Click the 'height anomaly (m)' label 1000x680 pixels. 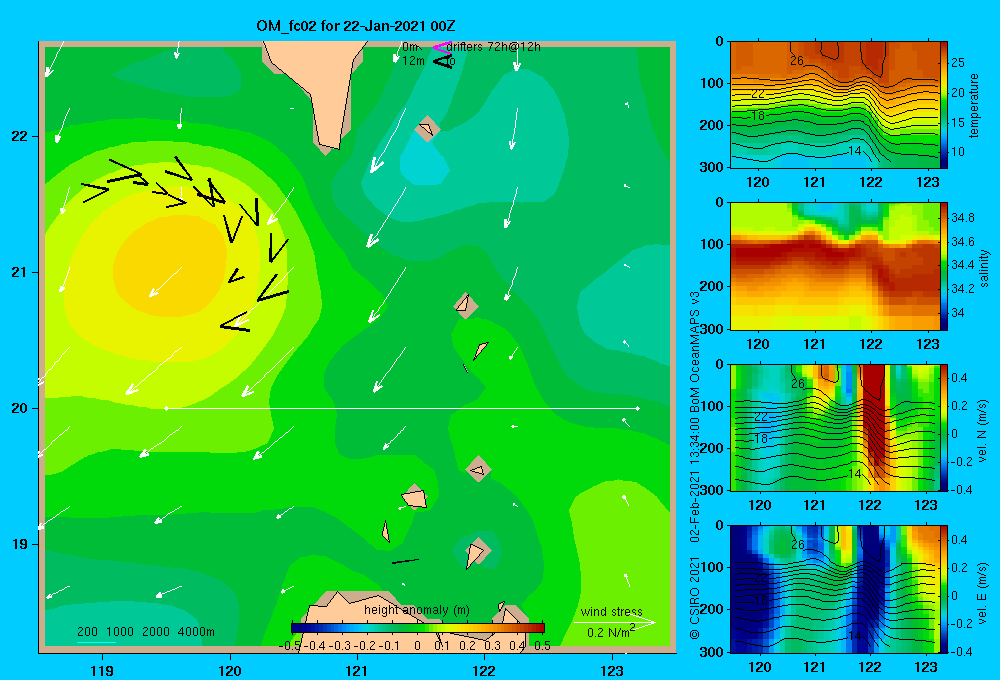(x=417, y=610)
